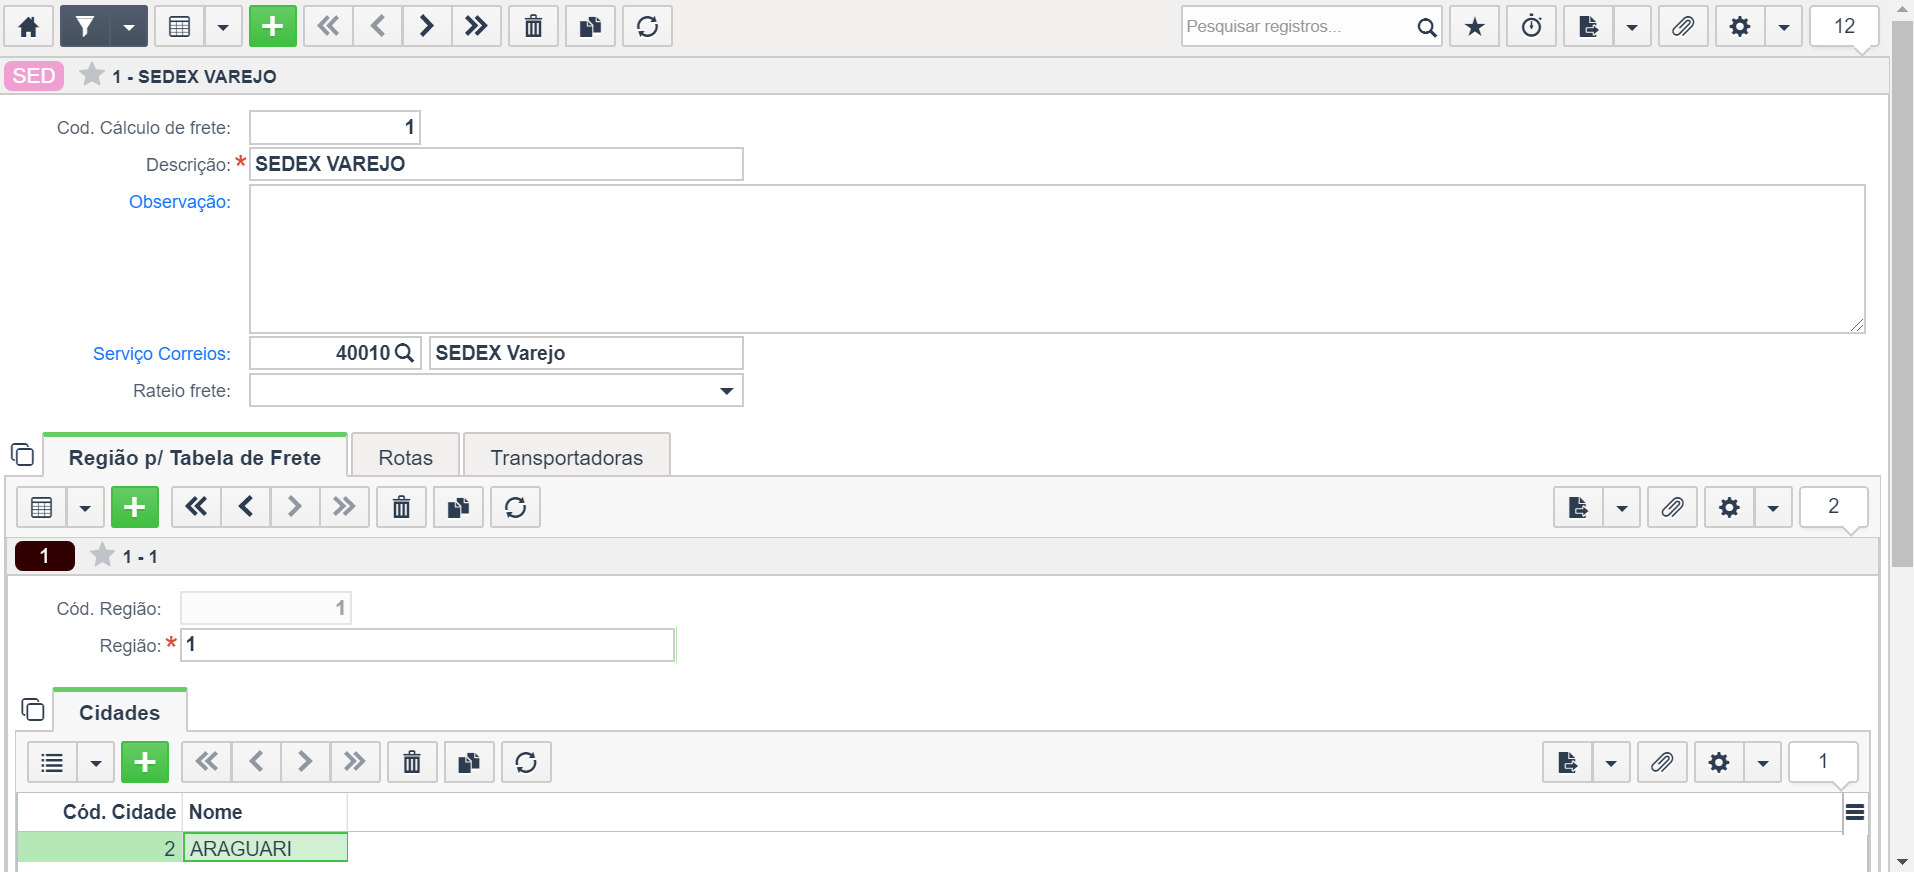Click the Região text field
Screen dimensions: 1914x872
tap(428, 645)
